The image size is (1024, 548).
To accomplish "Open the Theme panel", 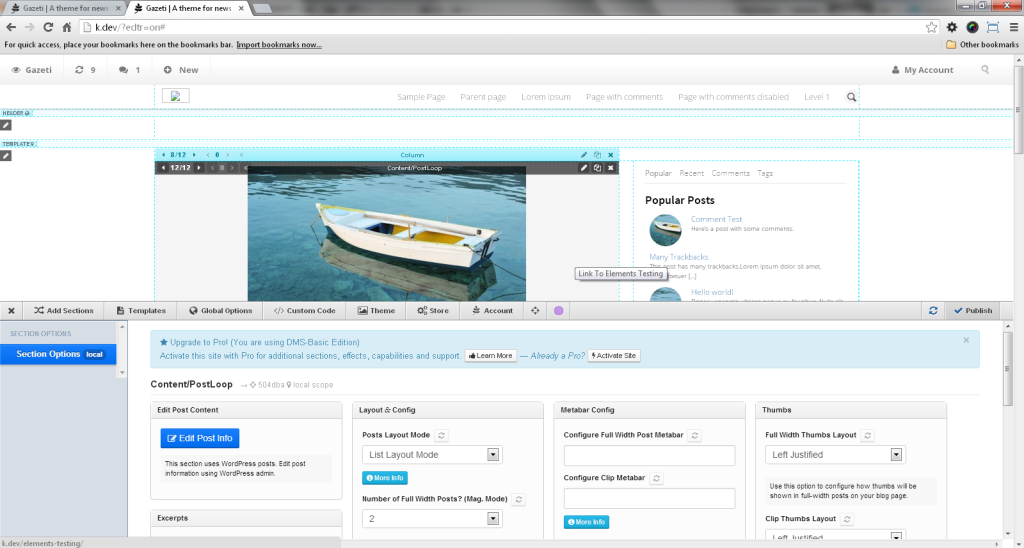I will (376, 311).
